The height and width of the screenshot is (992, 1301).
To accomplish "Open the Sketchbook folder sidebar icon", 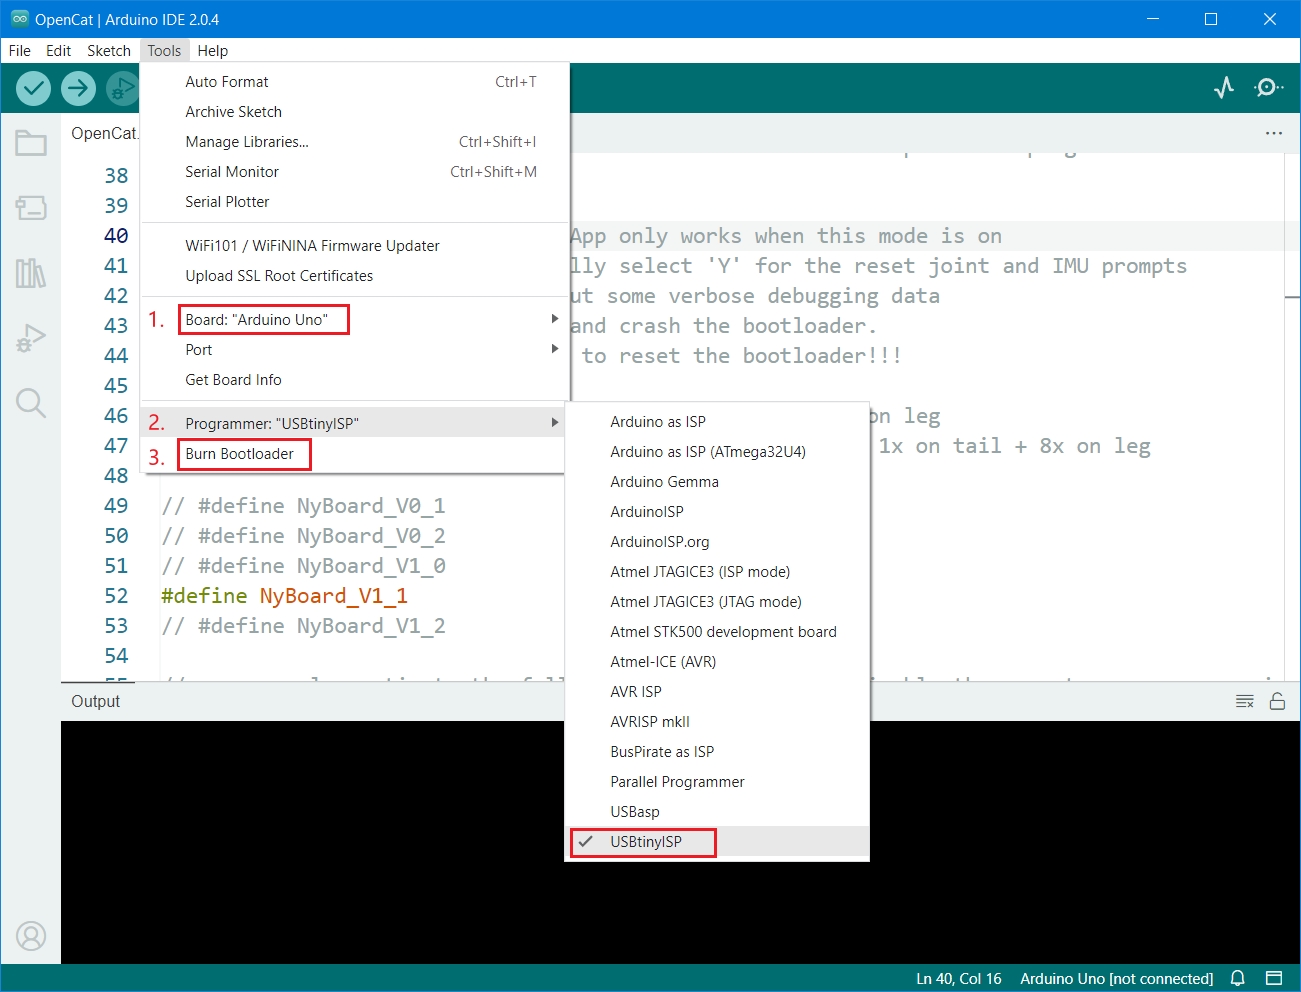I will click(x=31, y=144).
